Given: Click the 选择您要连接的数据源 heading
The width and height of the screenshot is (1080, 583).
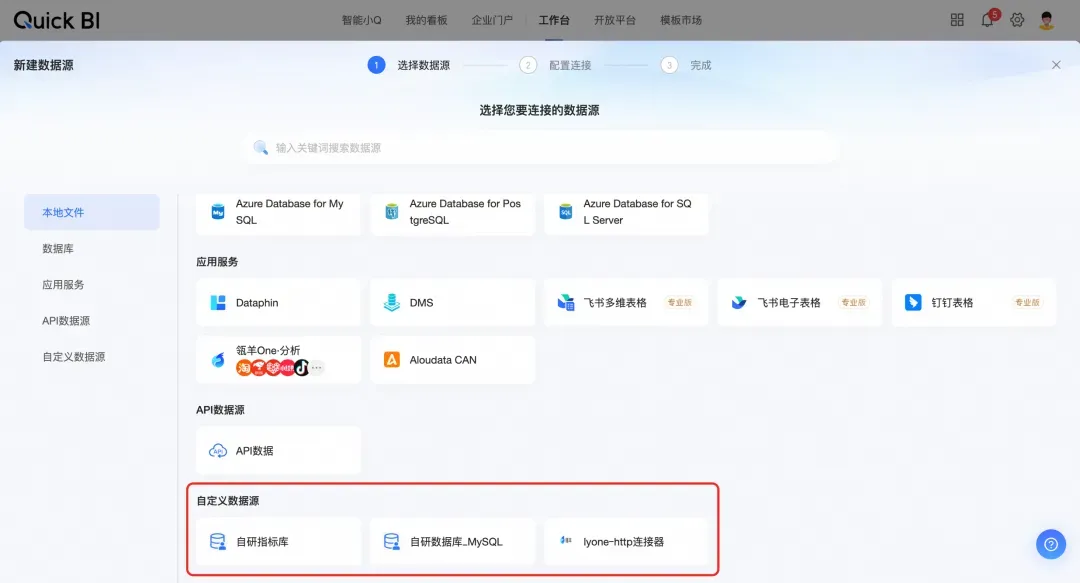Looking at the screenshot, I should tap(539, 110).
